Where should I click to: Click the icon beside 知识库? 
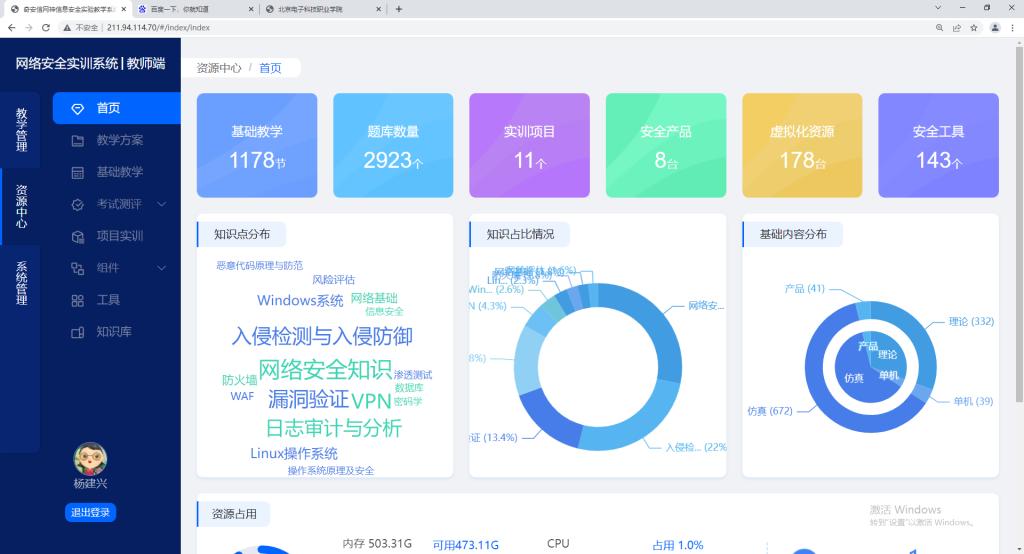[x=77, y=333]
